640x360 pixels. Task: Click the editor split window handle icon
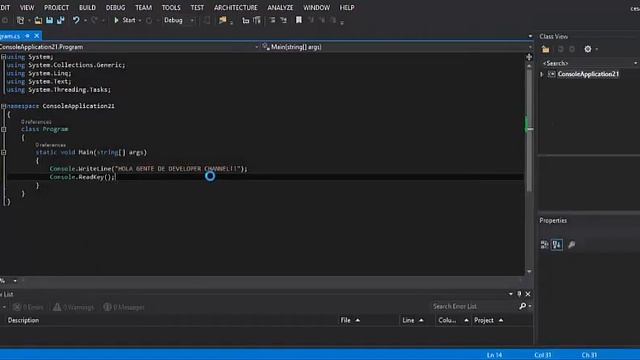pyautogui.click(x=529, y=57)
